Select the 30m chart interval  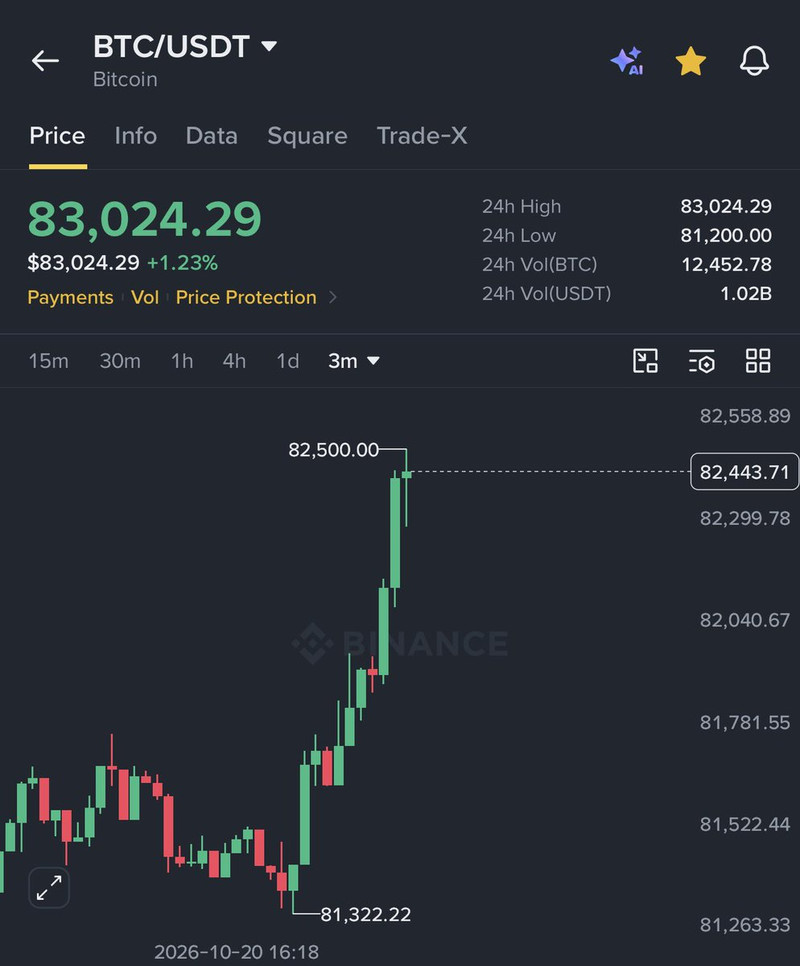tap(120, 360)
